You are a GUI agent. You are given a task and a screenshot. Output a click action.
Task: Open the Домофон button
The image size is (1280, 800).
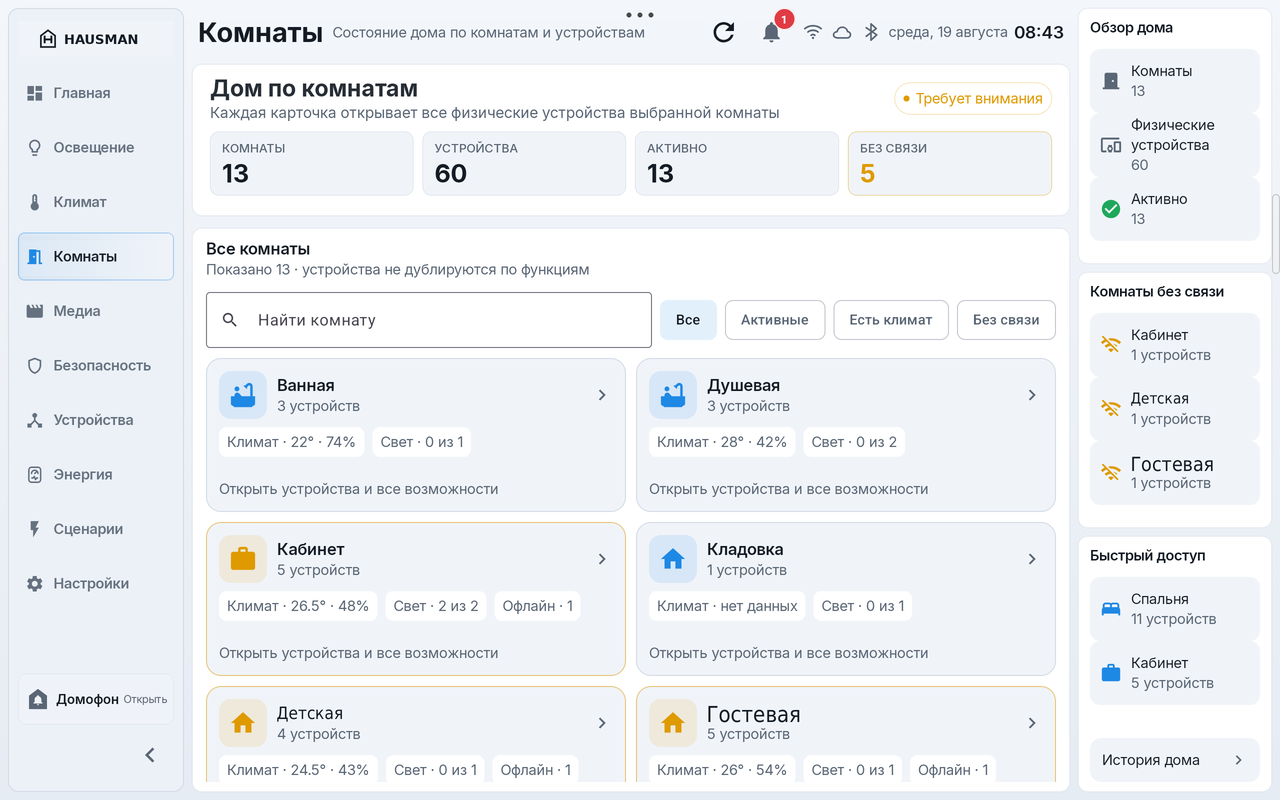(x=96, y=699)
